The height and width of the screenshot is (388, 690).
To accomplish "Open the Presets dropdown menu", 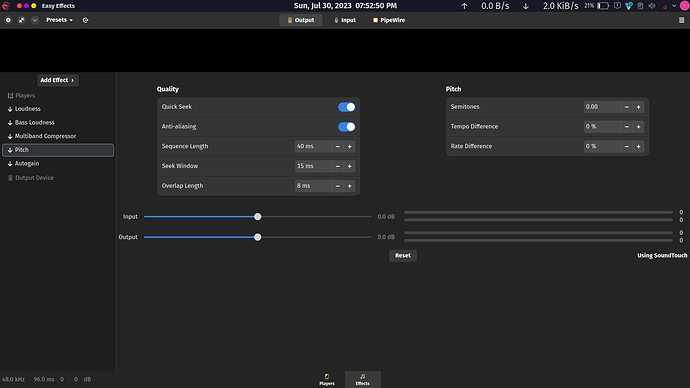I will (x=59, y=20).
